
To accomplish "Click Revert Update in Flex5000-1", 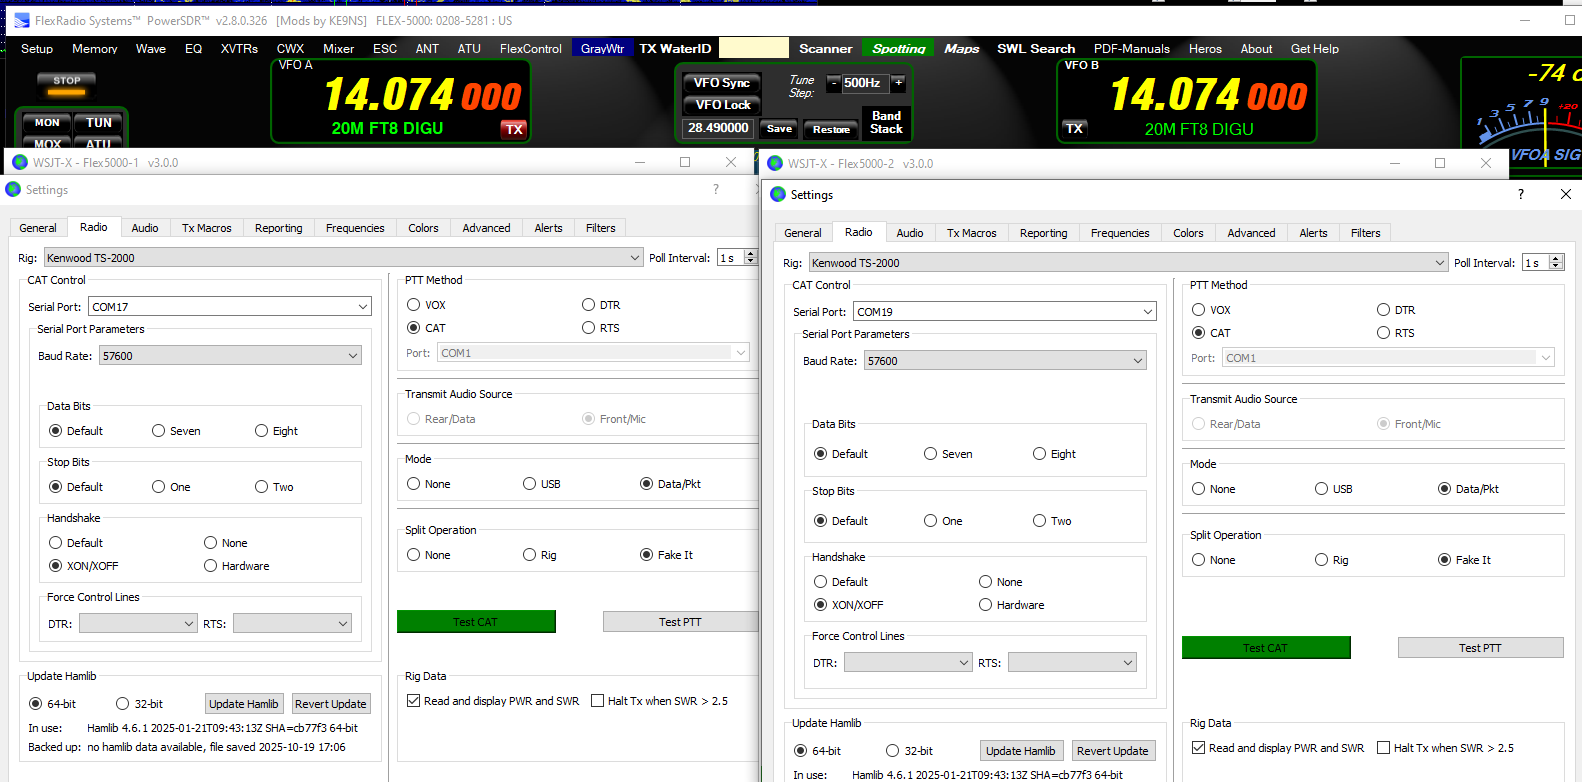I will tap(331, 704).
